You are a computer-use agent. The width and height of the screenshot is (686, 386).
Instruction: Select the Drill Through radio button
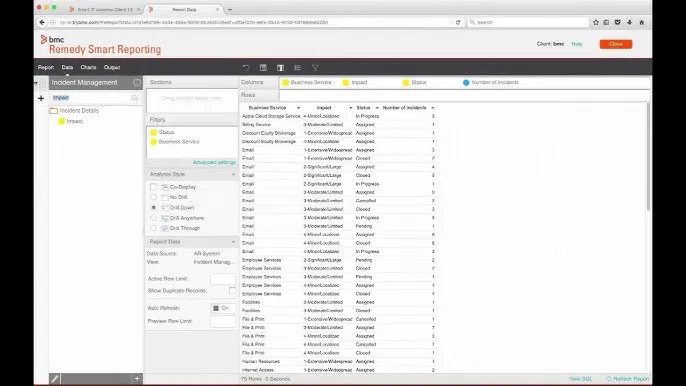tap(153, 228)
